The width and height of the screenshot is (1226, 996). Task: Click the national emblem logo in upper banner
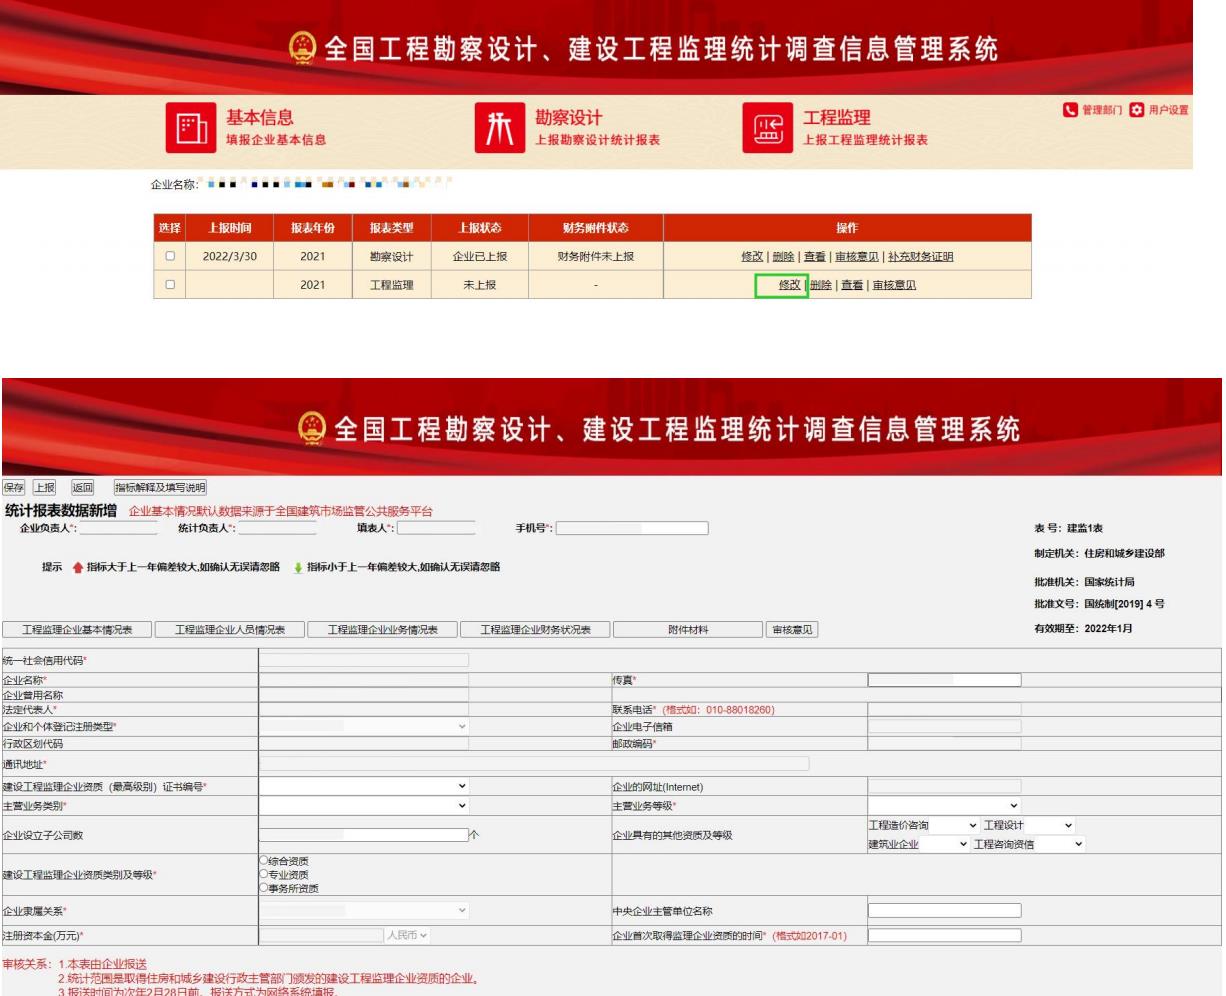[302, 49]
